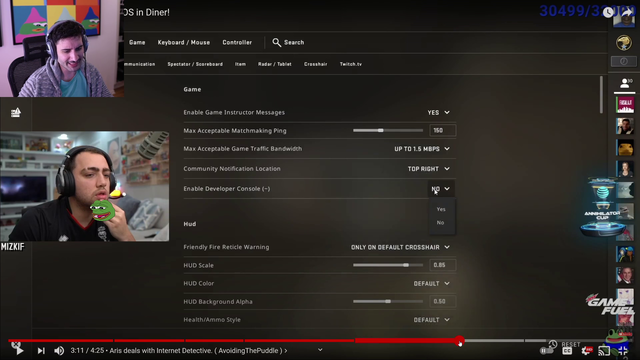Collapse the Enable Developer Console dropdown

pos(440,189)
